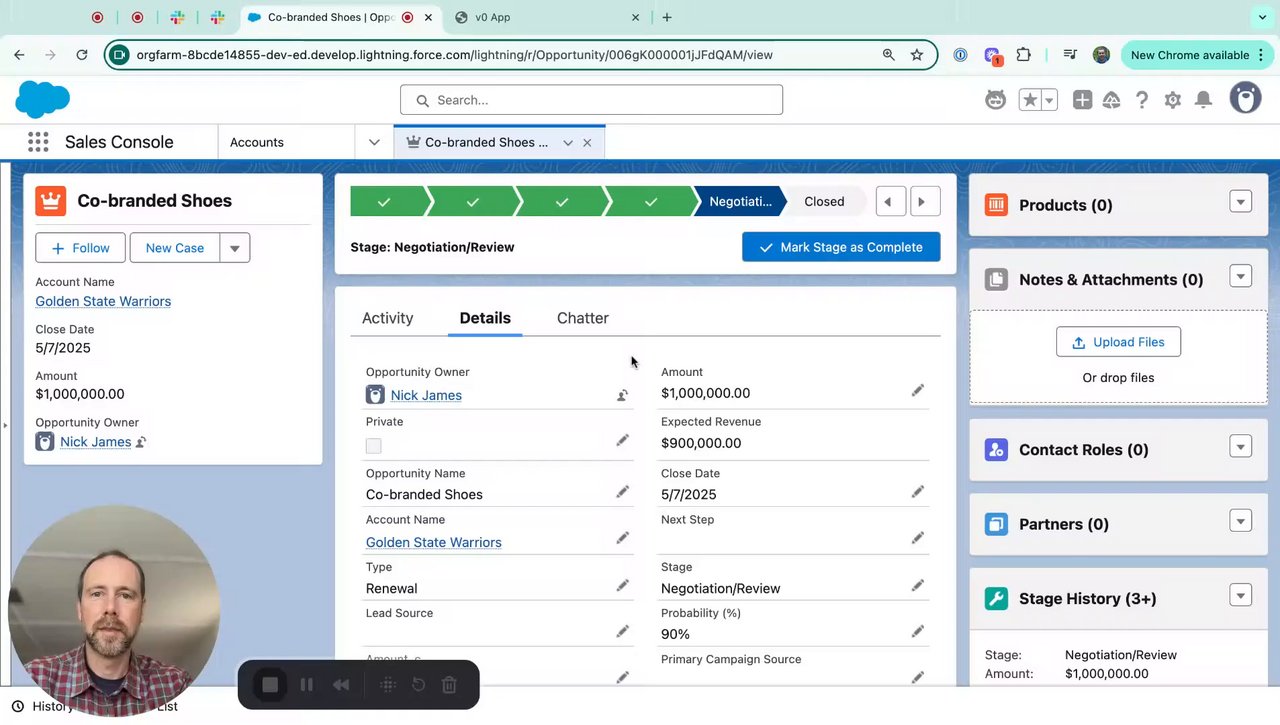Open the Products related list dropdown

[1240, 202]
